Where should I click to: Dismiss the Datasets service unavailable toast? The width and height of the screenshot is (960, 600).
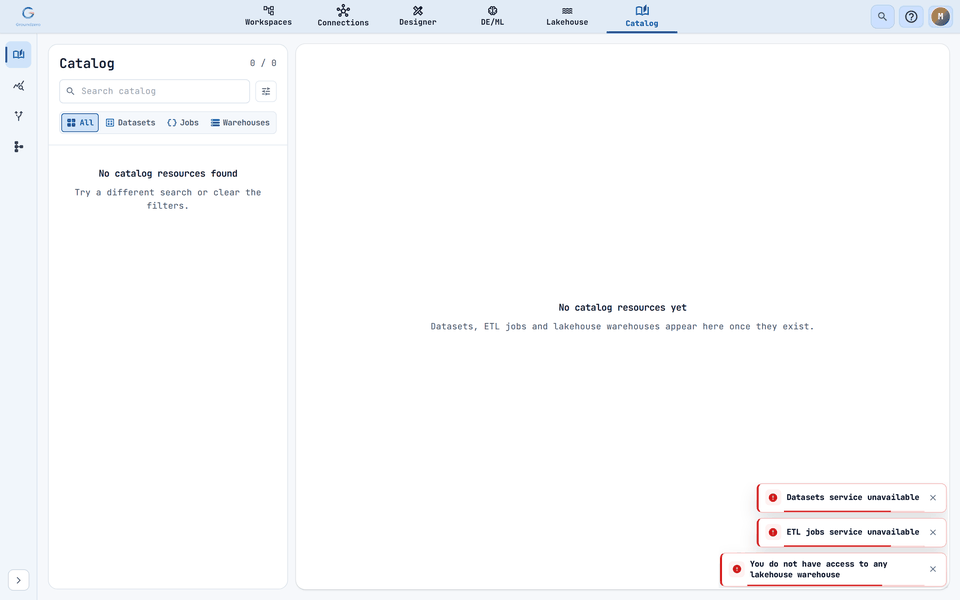coord(933,498)
